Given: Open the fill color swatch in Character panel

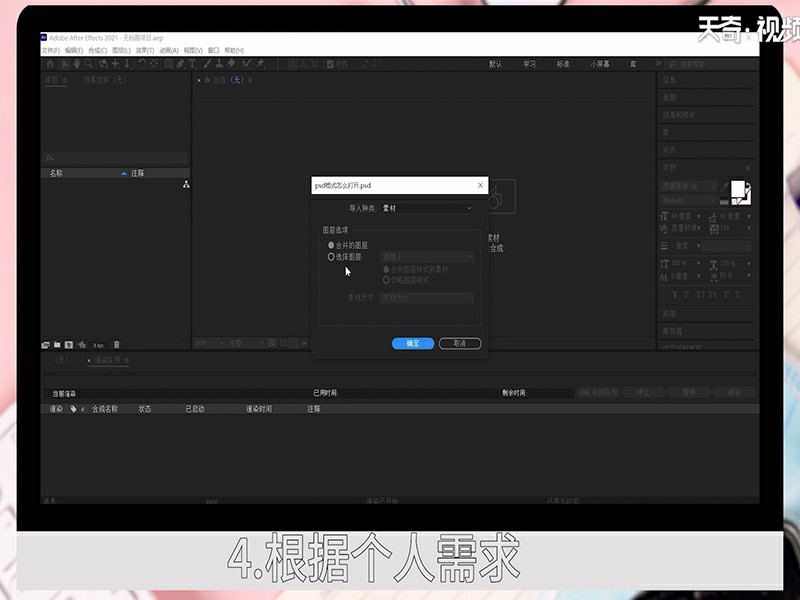Looking at the screenshot, I should tap(735, 188).
